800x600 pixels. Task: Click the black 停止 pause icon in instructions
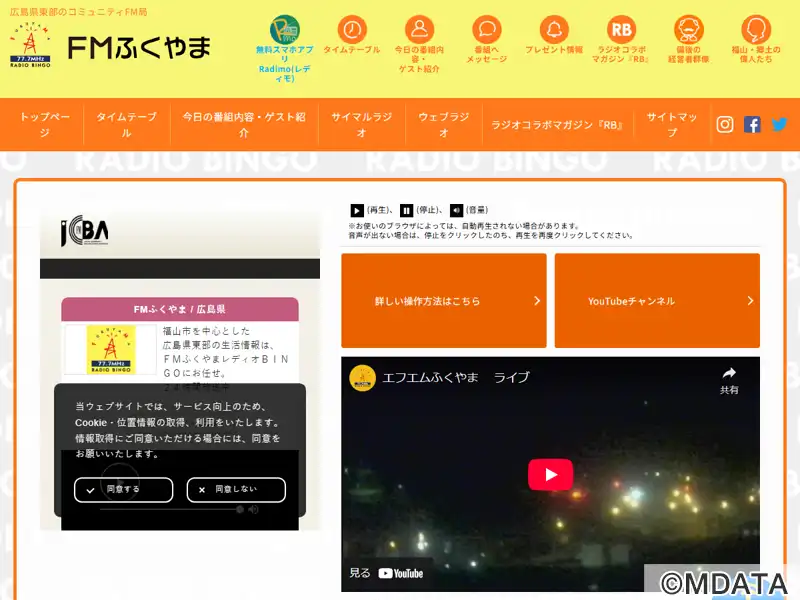click(407, 210)
